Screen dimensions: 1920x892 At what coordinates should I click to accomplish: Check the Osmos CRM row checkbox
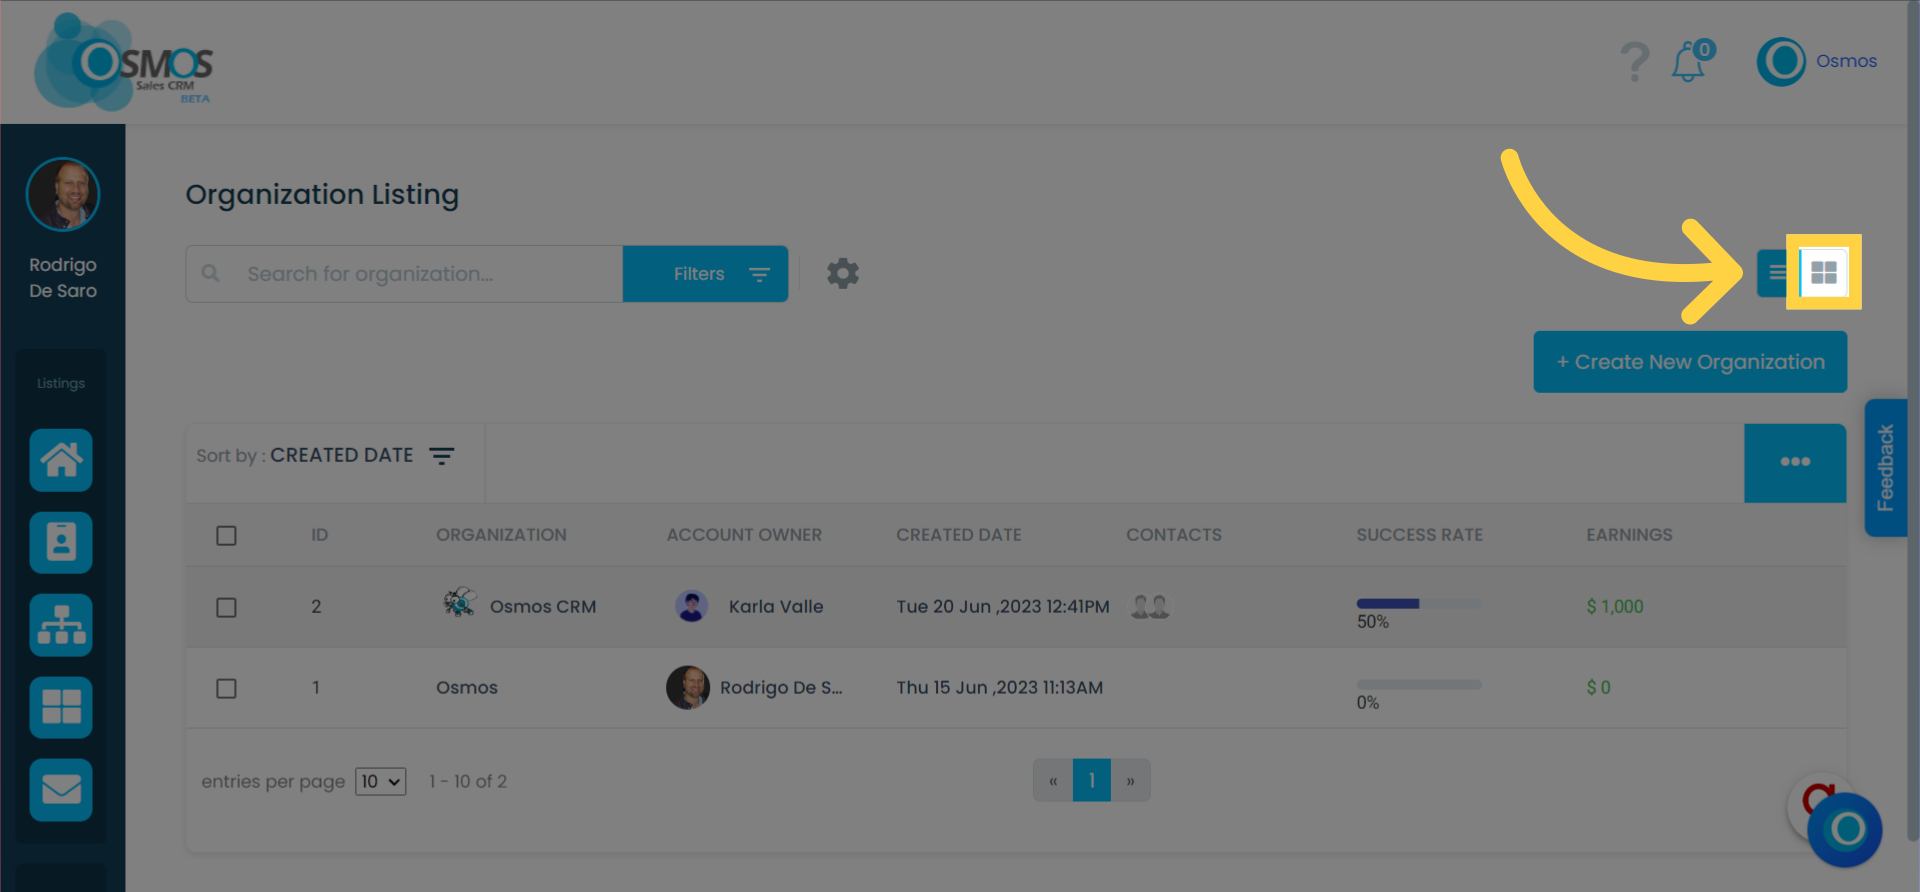(x=227, y=607)
